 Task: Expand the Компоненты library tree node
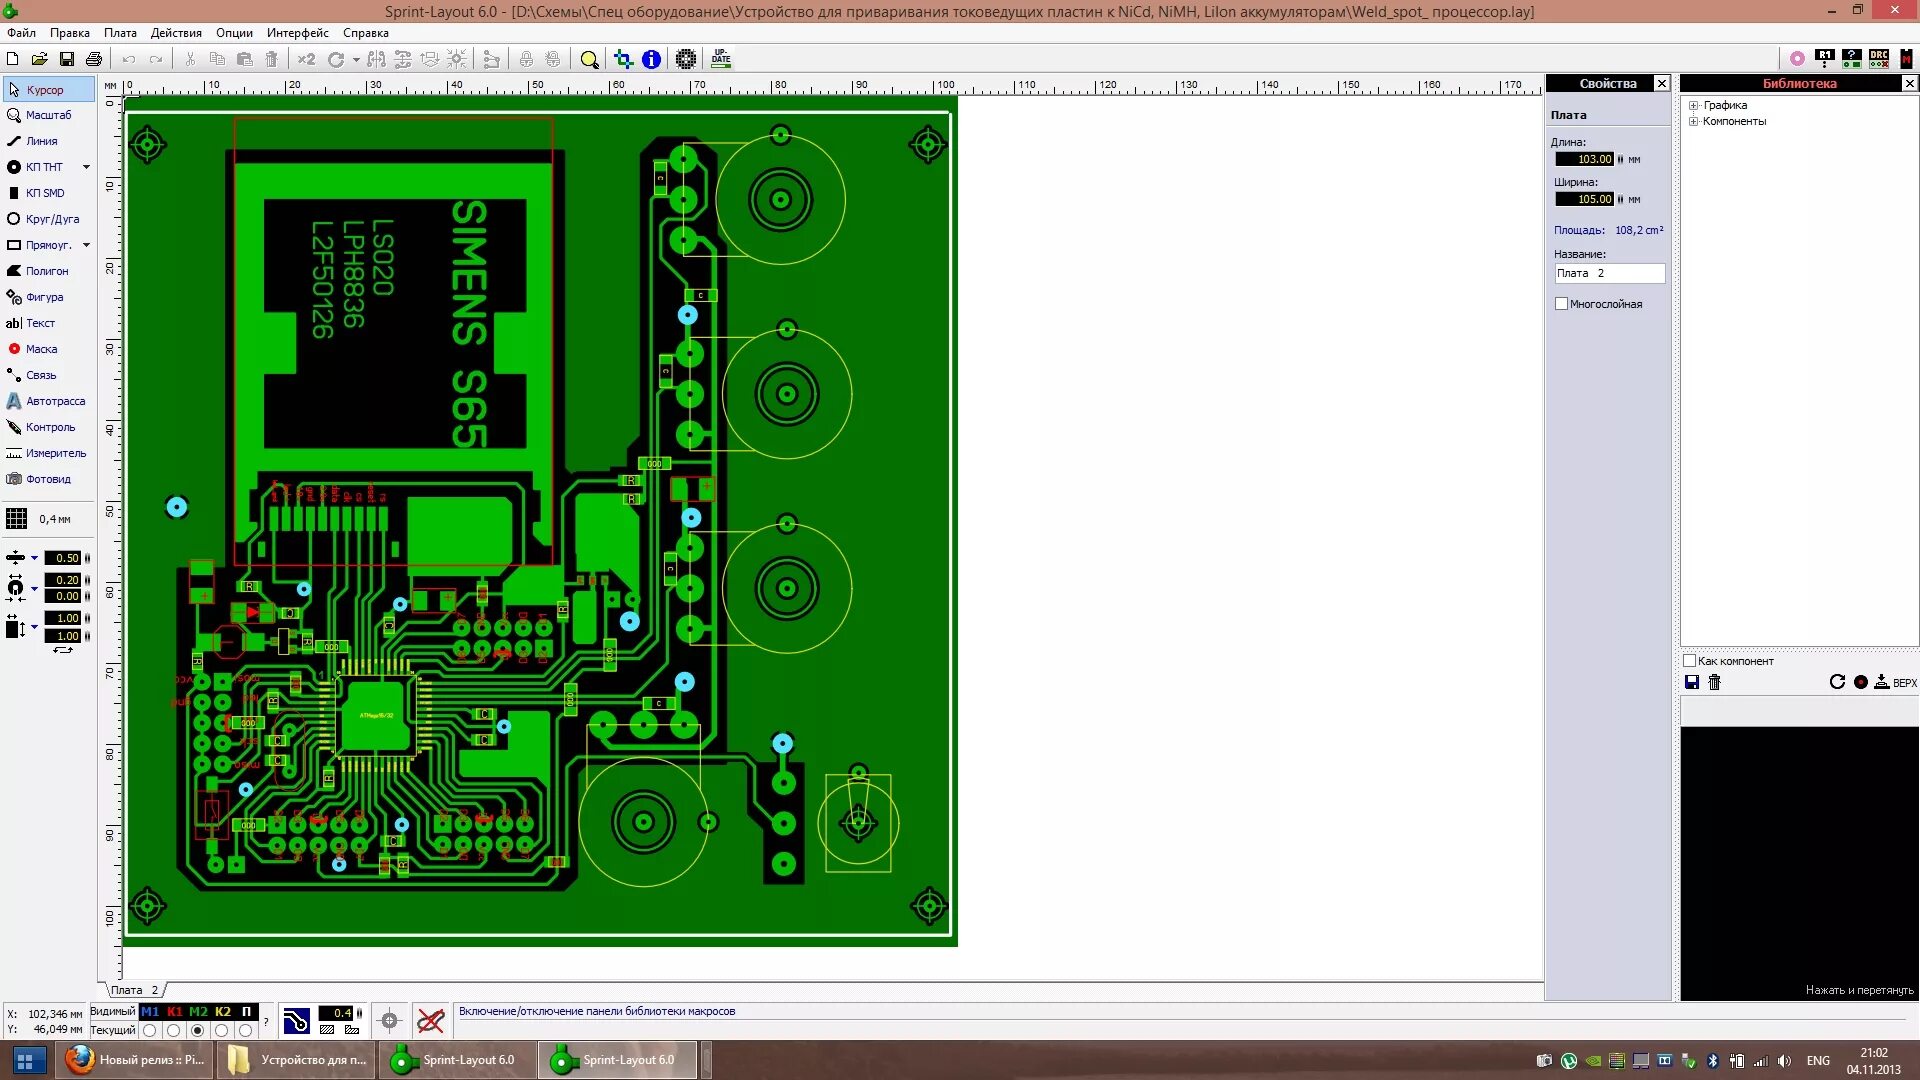tap(1694, 121)
